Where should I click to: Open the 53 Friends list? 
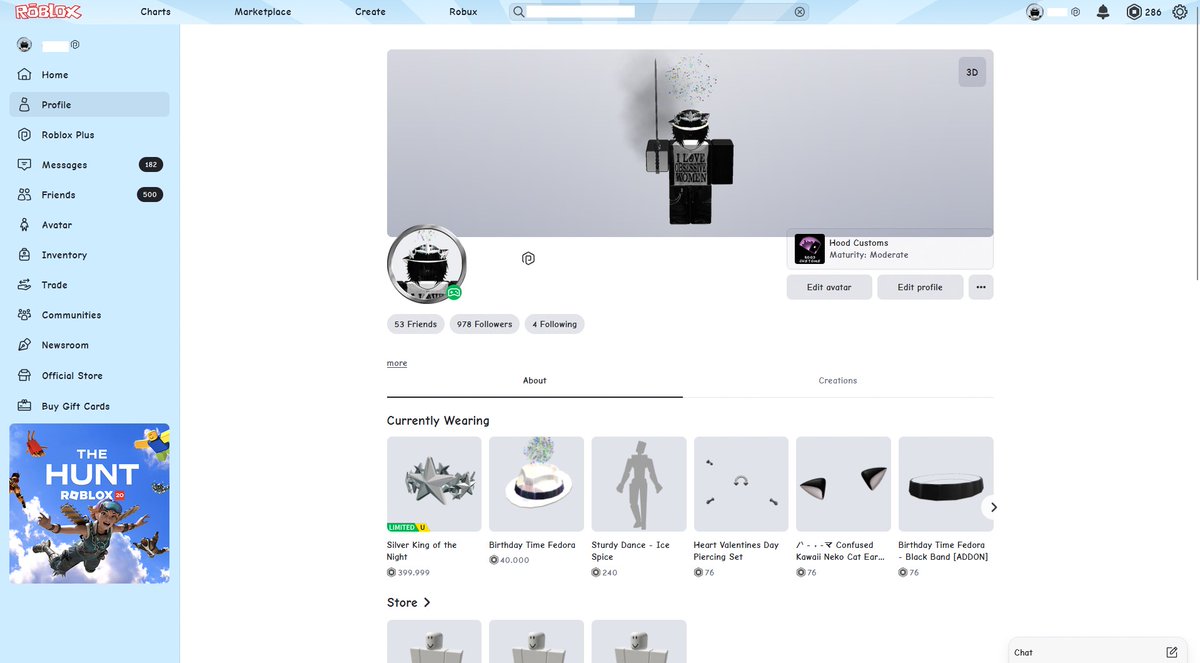415,324
